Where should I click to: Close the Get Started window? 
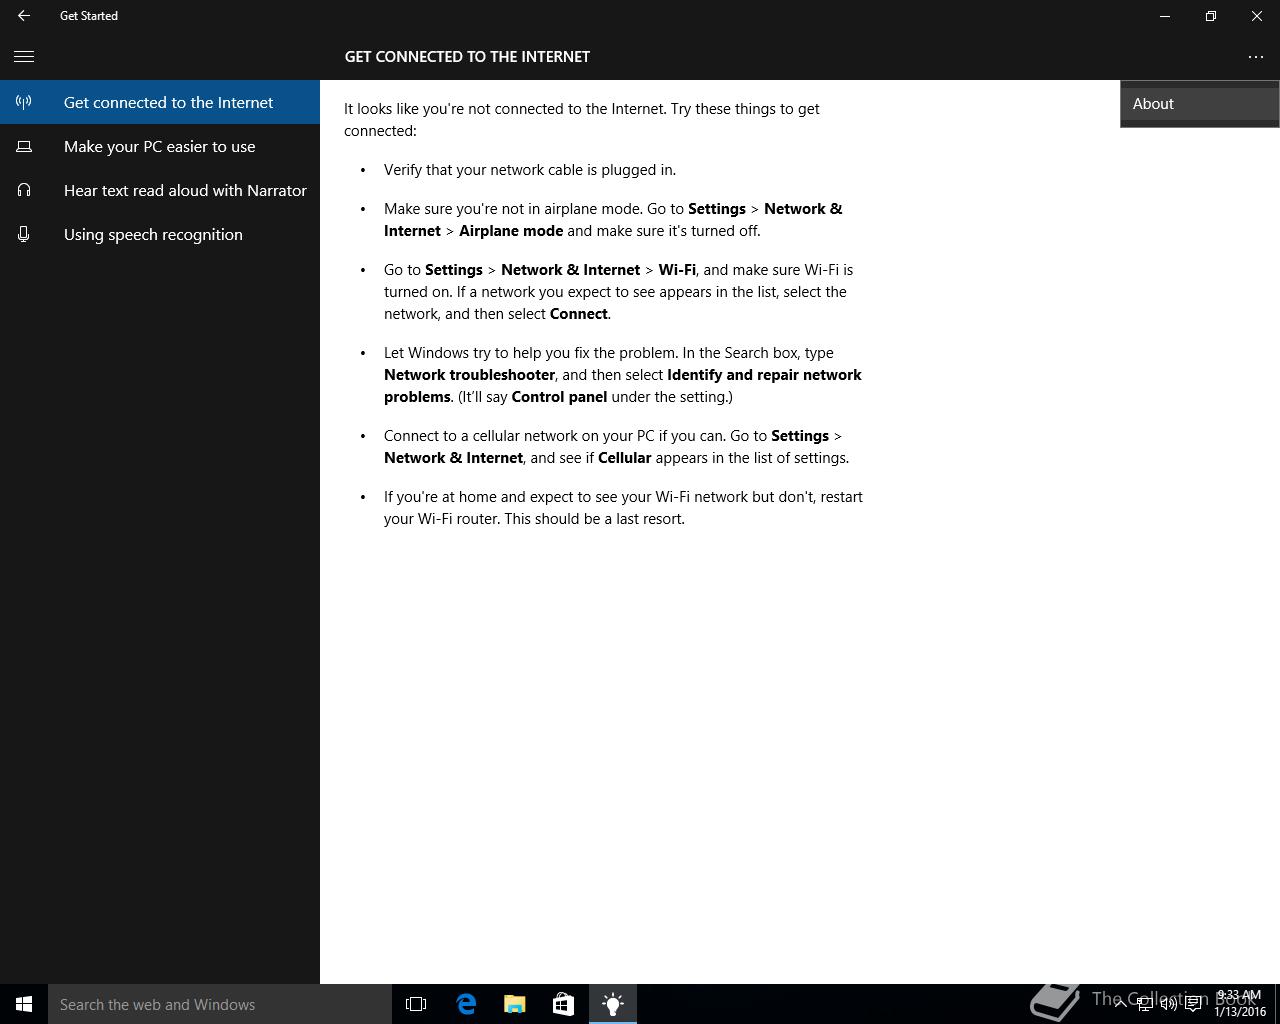click(x=1257, y=16)
